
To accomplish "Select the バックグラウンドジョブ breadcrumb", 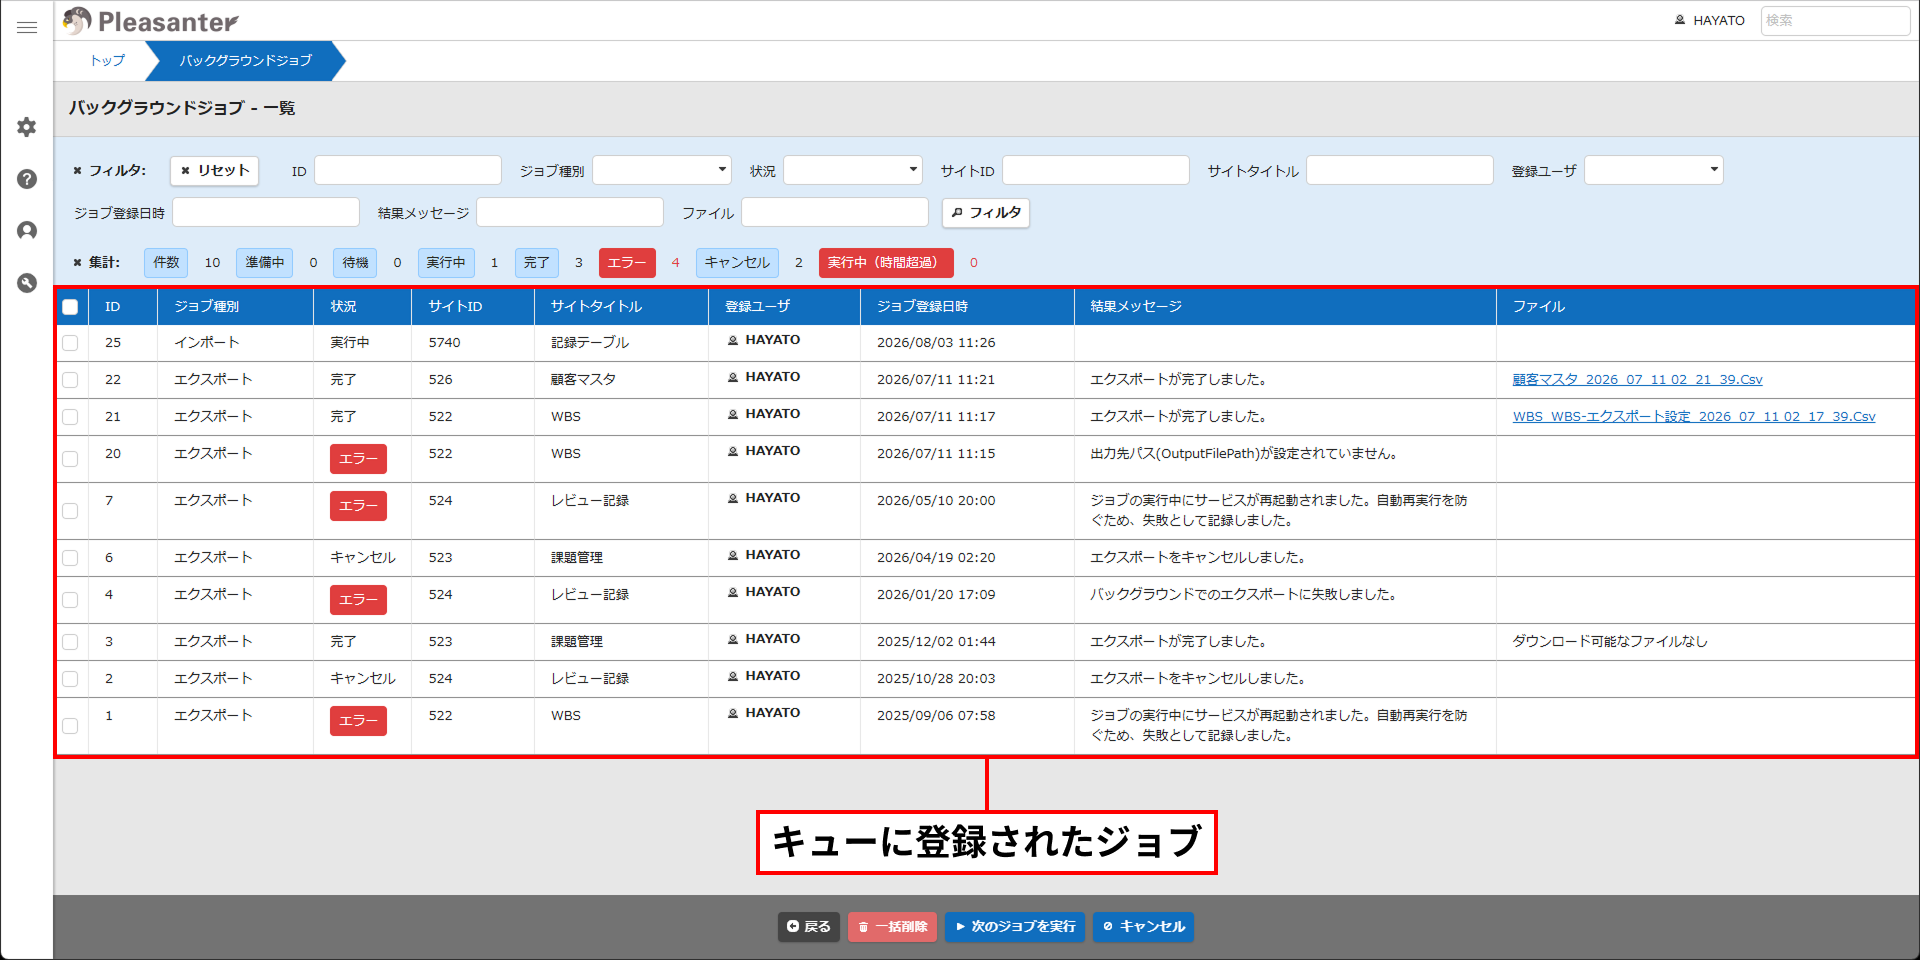I will pos(245,61).
